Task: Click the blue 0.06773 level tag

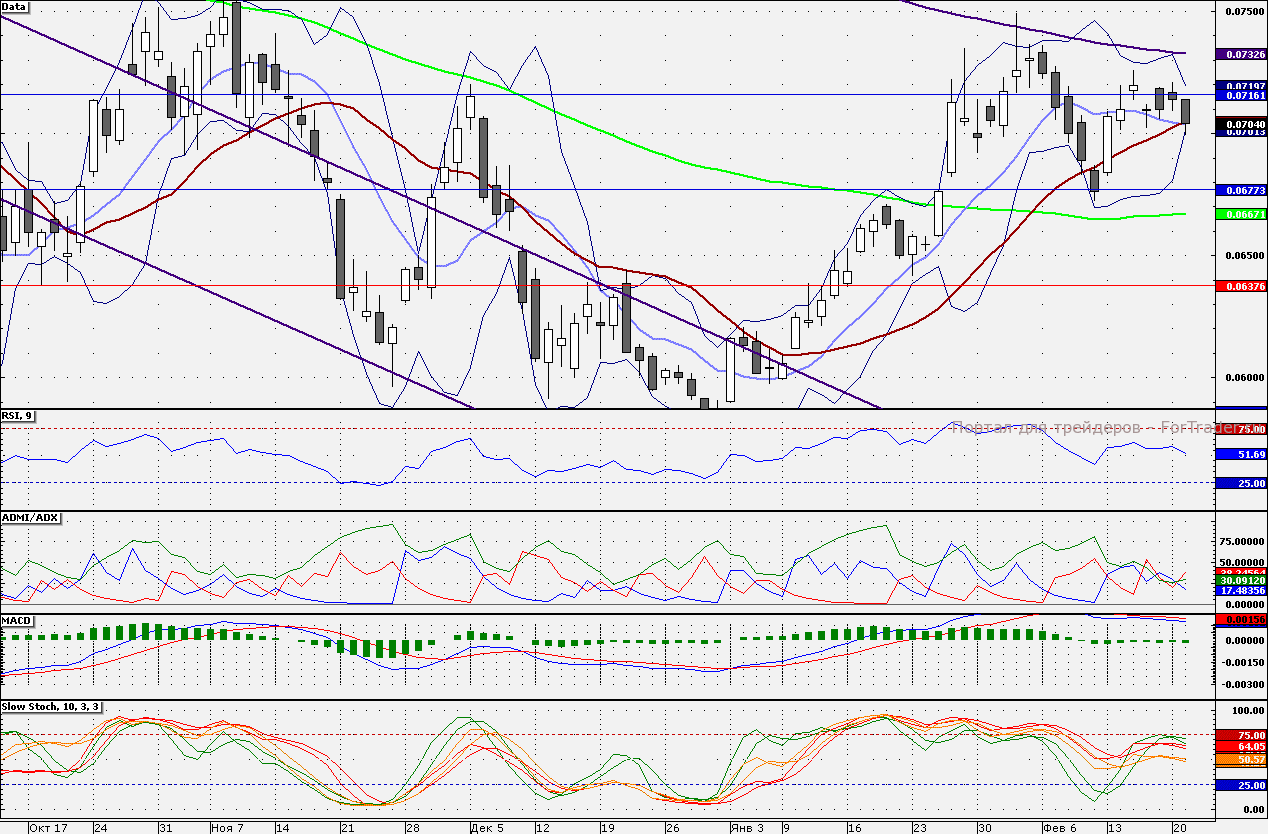Action: coord(1241,190)
